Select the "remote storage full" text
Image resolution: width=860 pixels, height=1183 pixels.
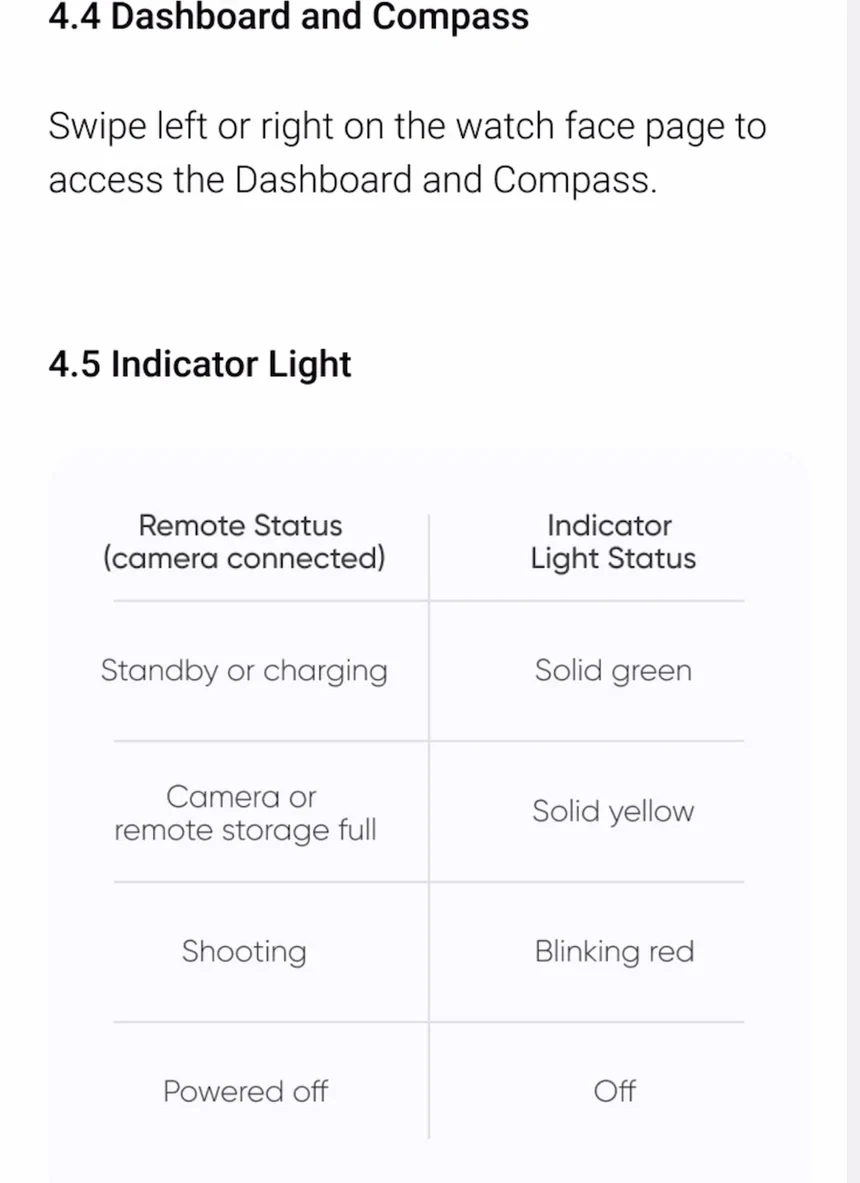pos(245,830)
